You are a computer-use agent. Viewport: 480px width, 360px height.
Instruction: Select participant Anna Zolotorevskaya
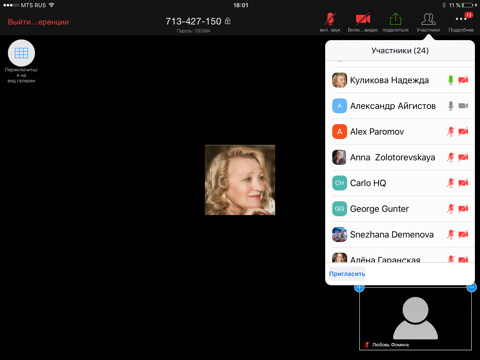pyautogui.click(x=400, y=157)
